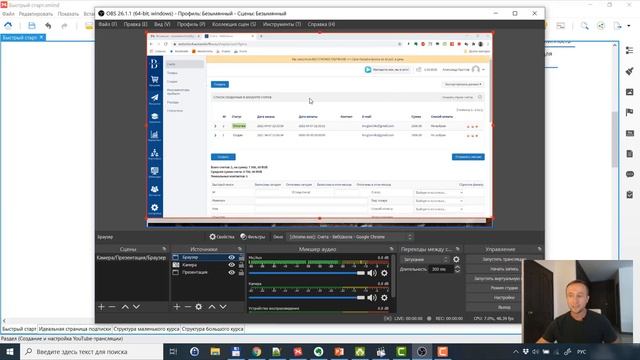The width and height of the screenshot is (640, 360).
Task: Open OBS Коллекция сцен menu
Action: click(234, 24)
